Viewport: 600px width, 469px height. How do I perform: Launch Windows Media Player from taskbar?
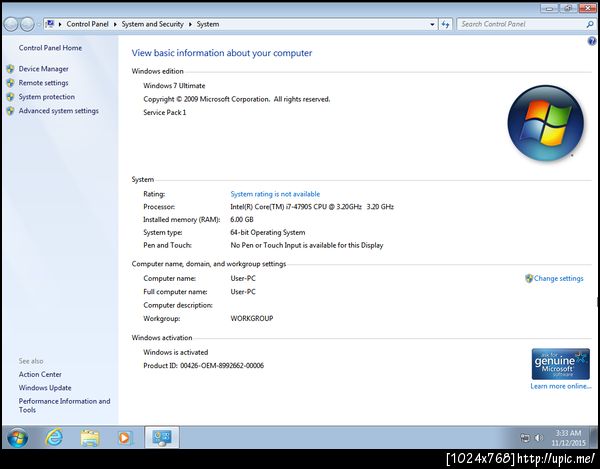tap(125, 438)
